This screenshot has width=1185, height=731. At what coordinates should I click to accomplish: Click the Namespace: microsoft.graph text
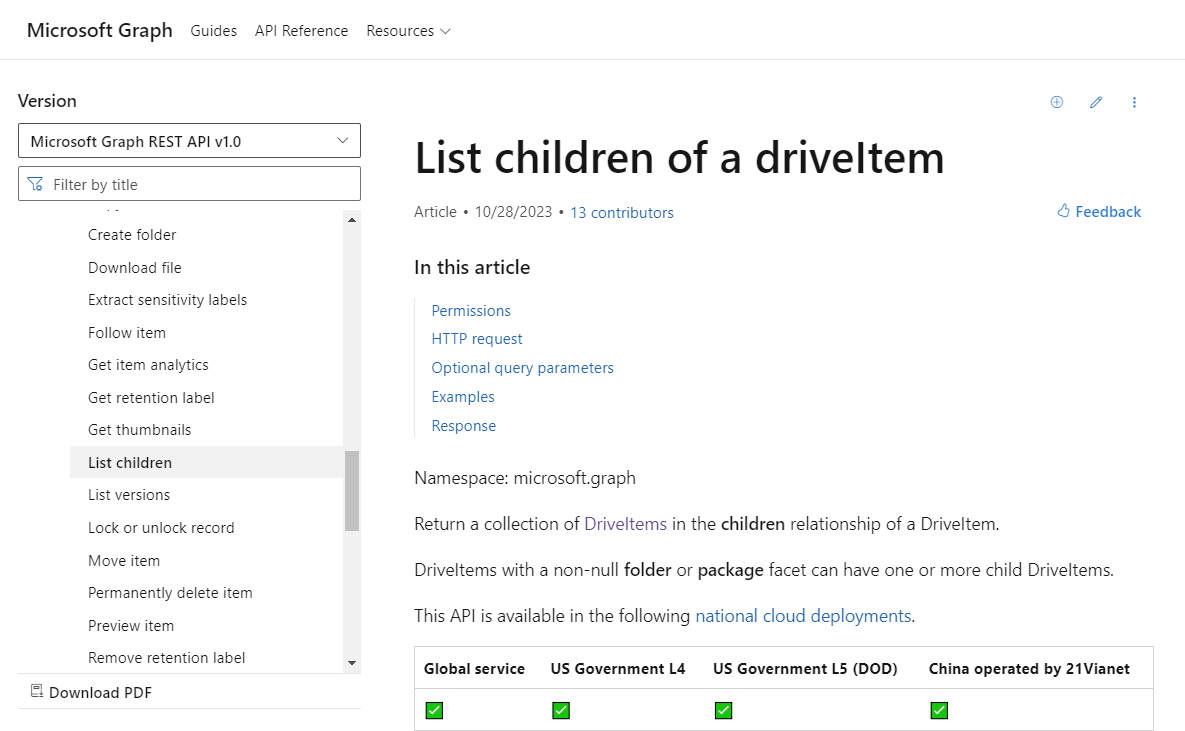(x=524, y=478)
